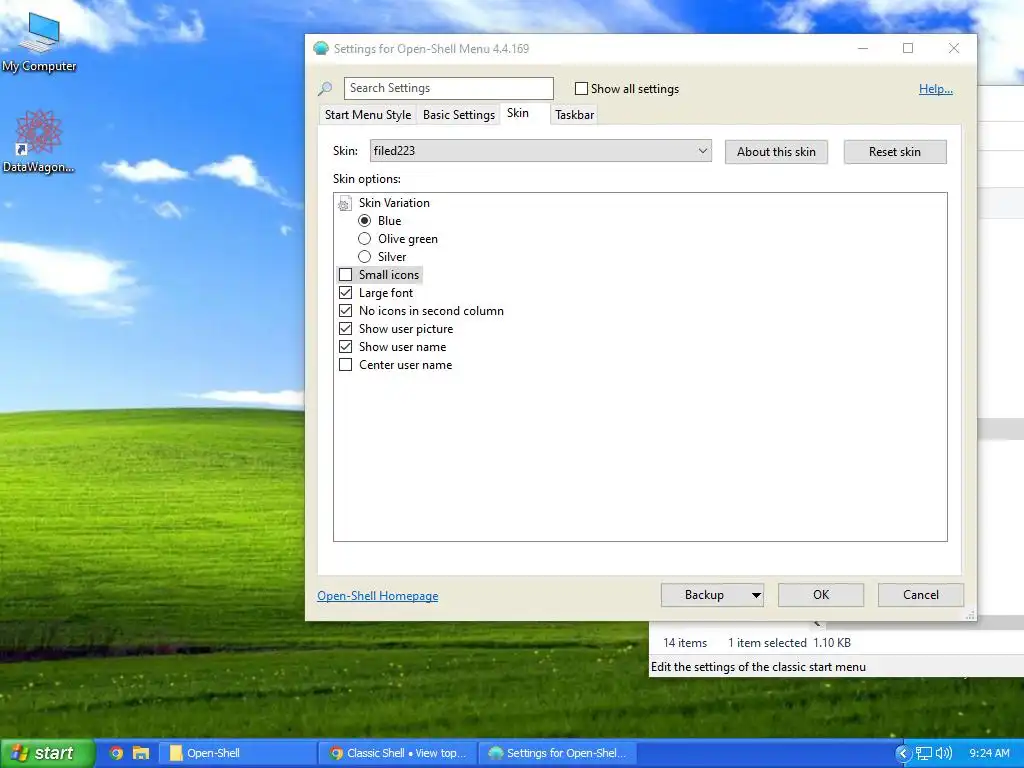Click '1 item selected 1.10 KB' status text
1024x768 pixels.
point(789,643)
